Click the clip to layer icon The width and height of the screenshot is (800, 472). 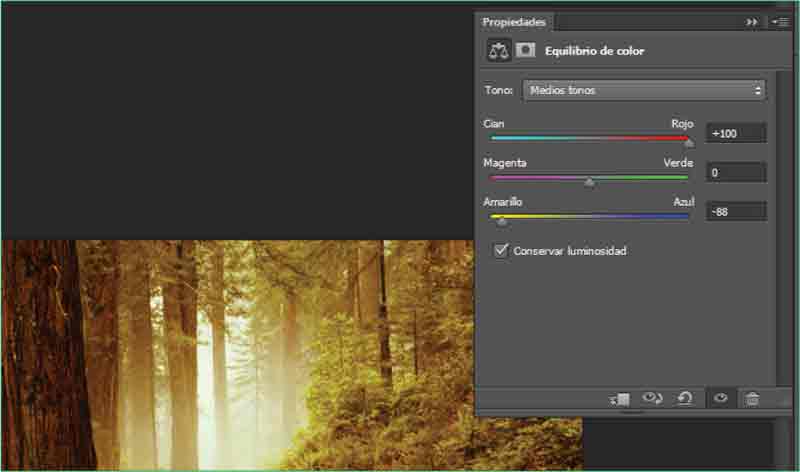click(619, 399)
